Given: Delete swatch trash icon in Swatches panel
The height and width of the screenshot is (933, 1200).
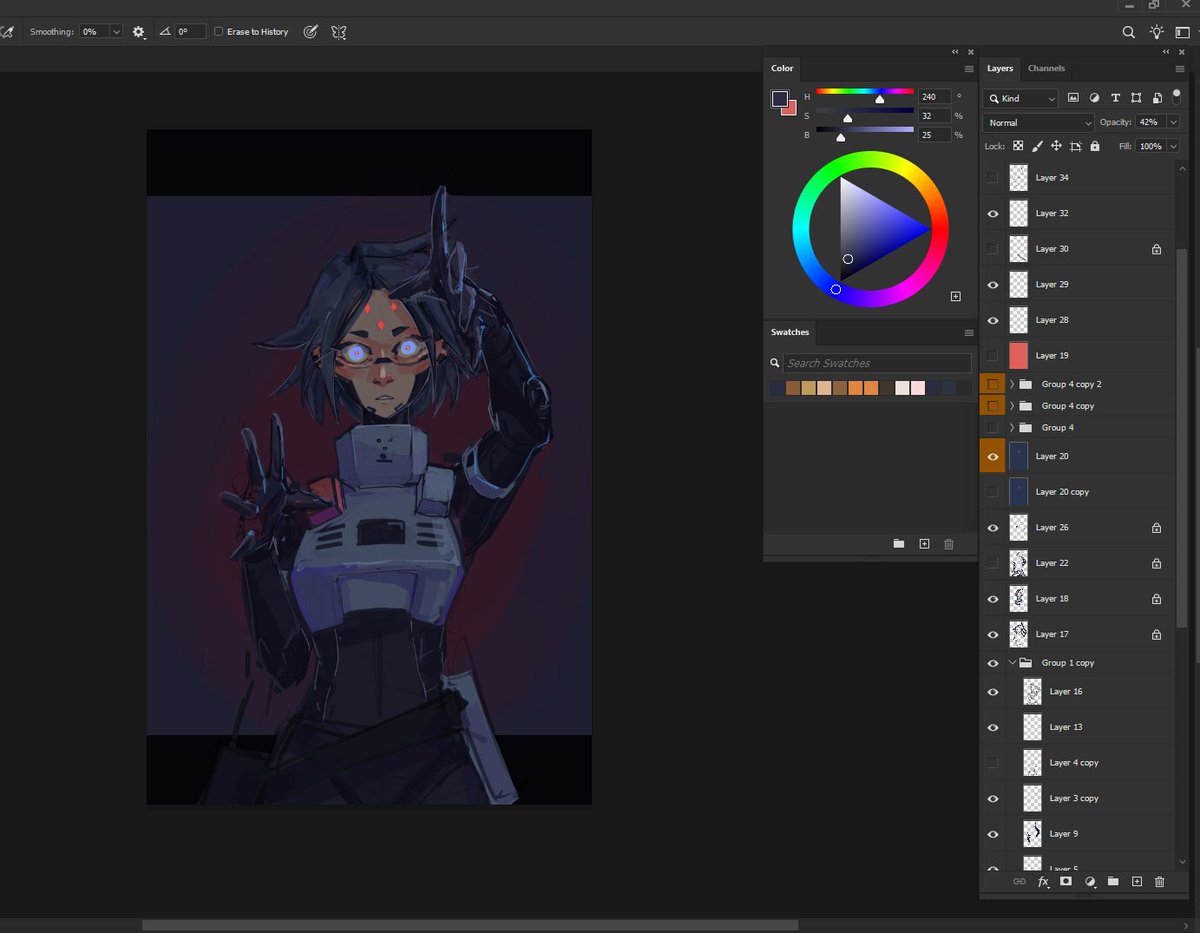Looking at the screenshot, I should (x=949, y=543).
